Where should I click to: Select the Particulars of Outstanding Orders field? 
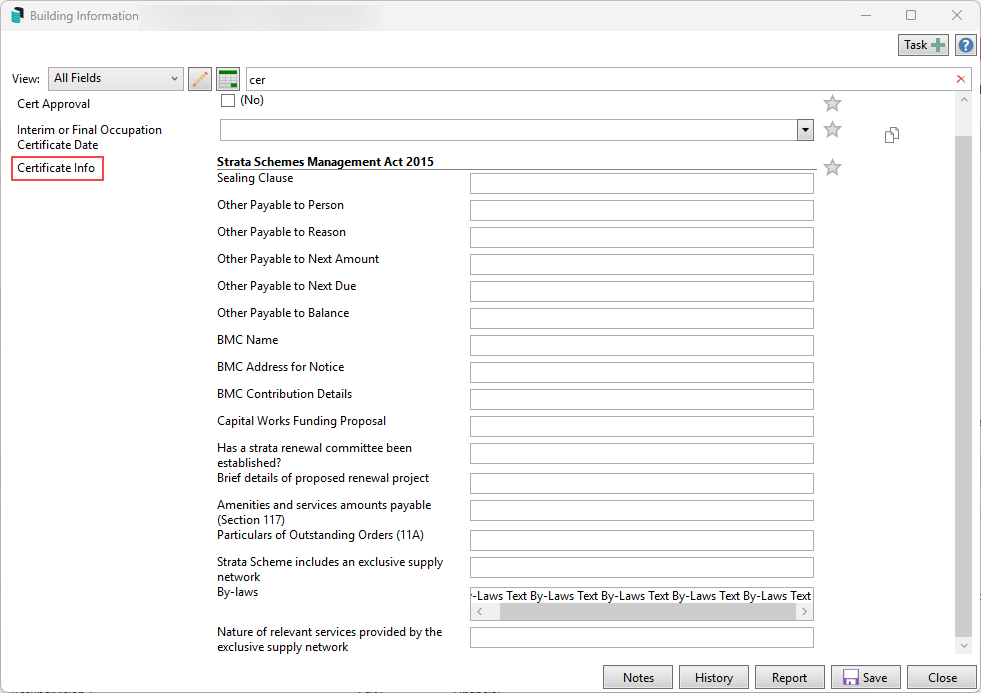641,540
